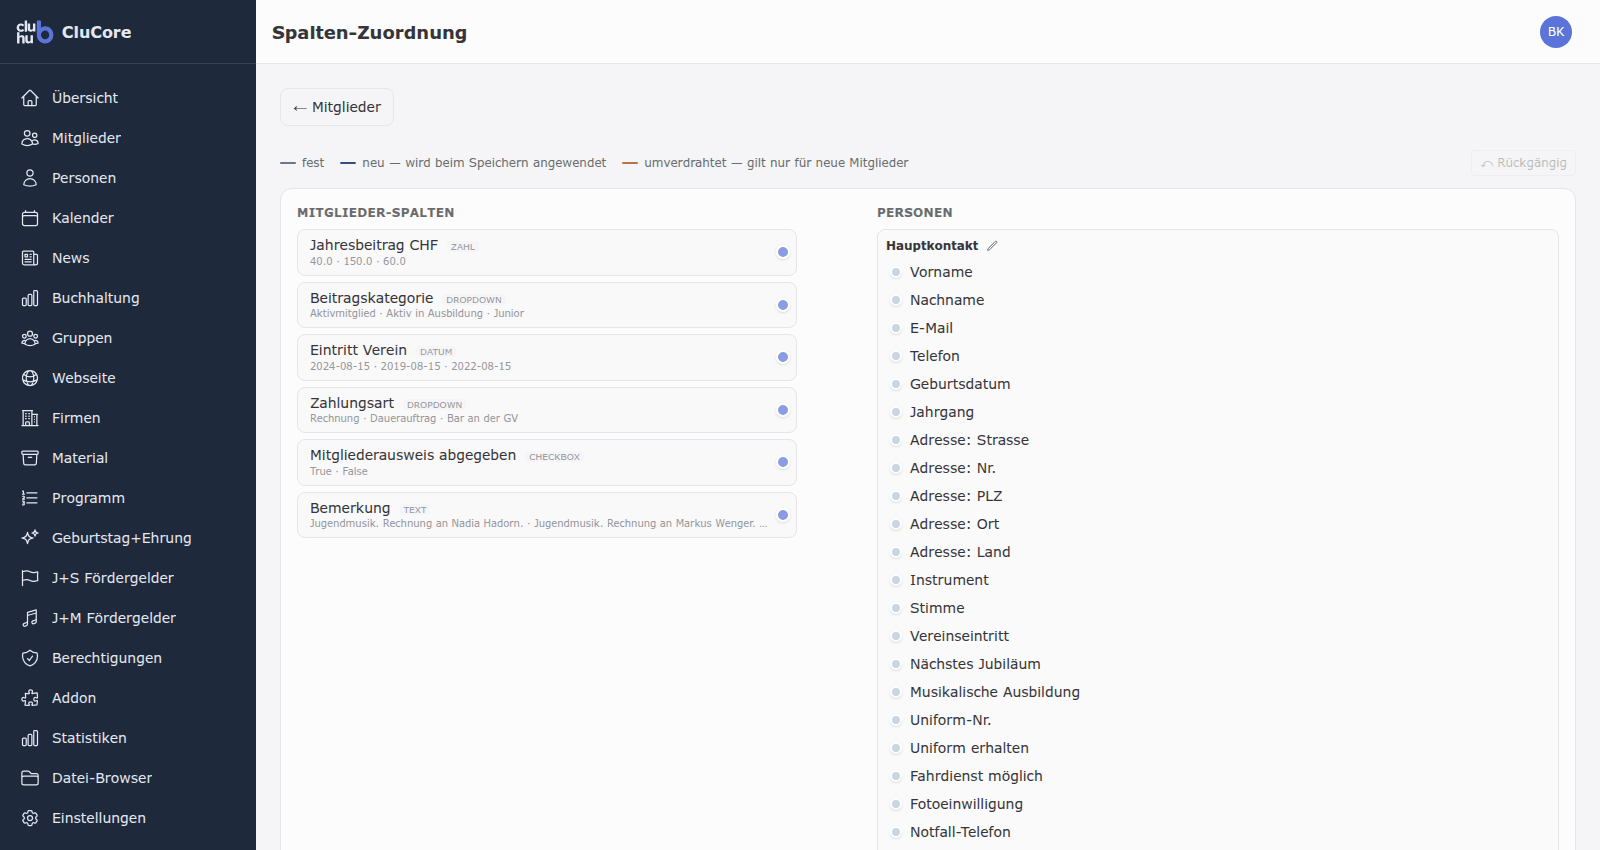This screenshot has height=850, width=1600.
Task: Click the Programm list icon
Action: point(30,498)
